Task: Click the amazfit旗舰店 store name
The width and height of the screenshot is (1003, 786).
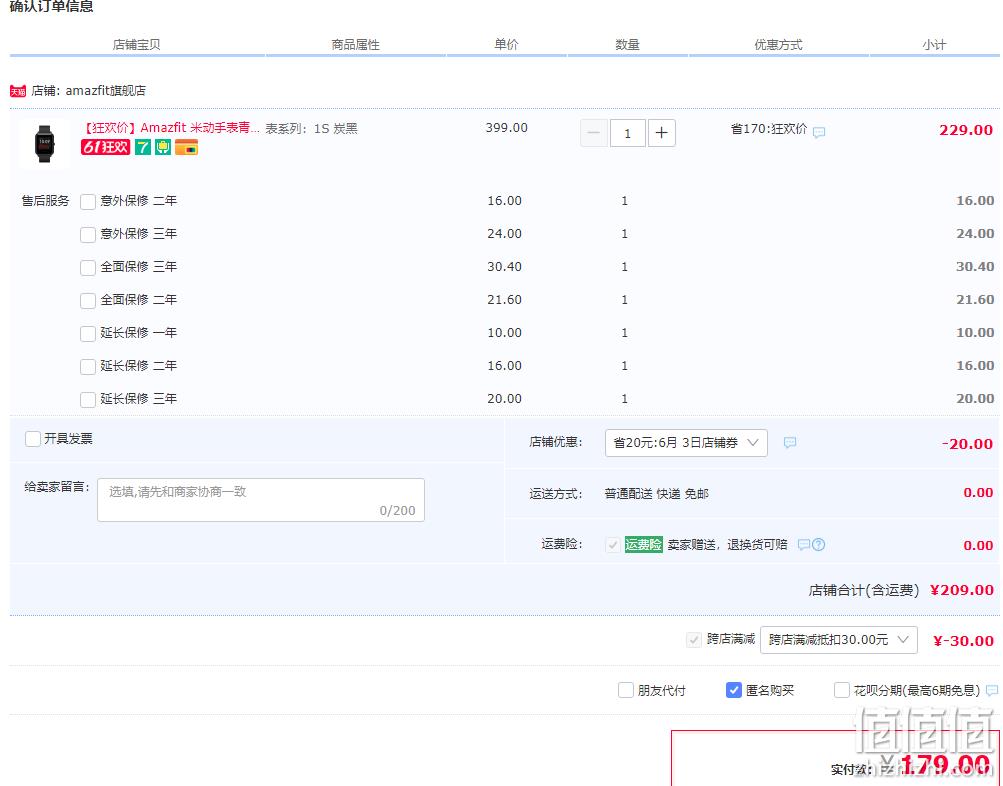Action: [x=106, y=91]
